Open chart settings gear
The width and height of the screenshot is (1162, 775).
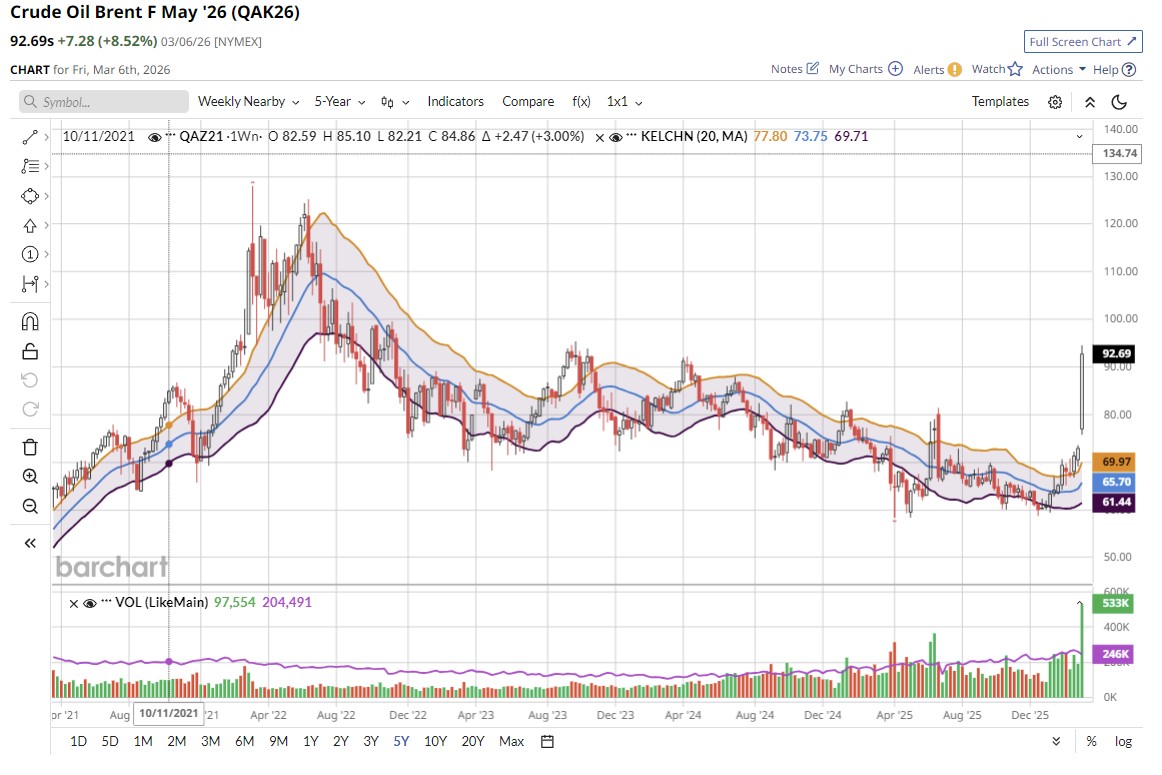[x=1055, y=102]
